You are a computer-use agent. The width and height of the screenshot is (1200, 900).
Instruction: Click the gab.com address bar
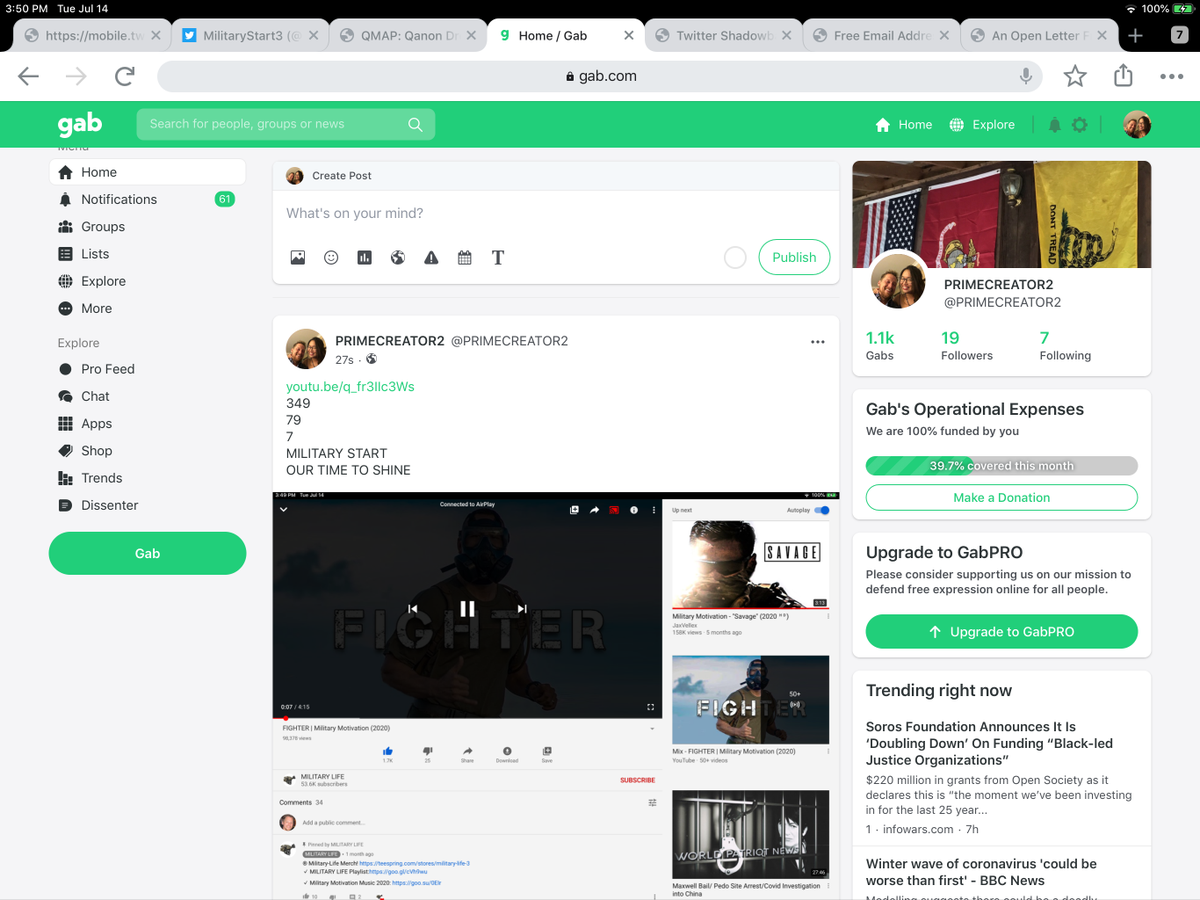coord(600,76)
